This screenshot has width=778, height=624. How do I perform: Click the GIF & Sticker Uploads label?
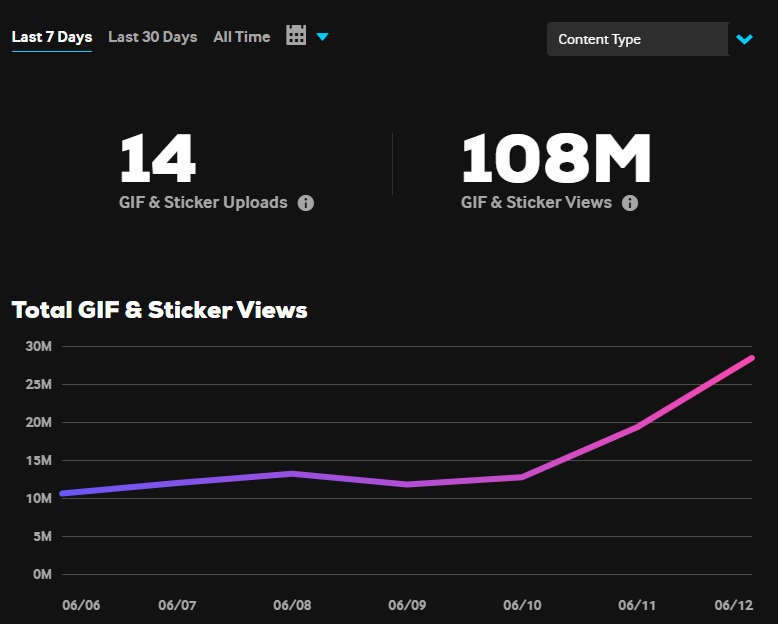coord(203,202)
